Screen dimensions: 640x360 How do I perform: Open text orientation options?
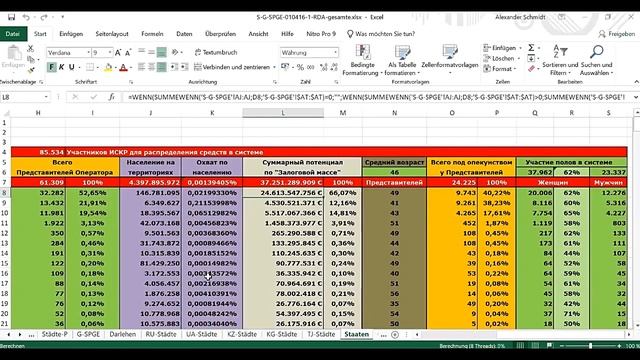[176, 52]
